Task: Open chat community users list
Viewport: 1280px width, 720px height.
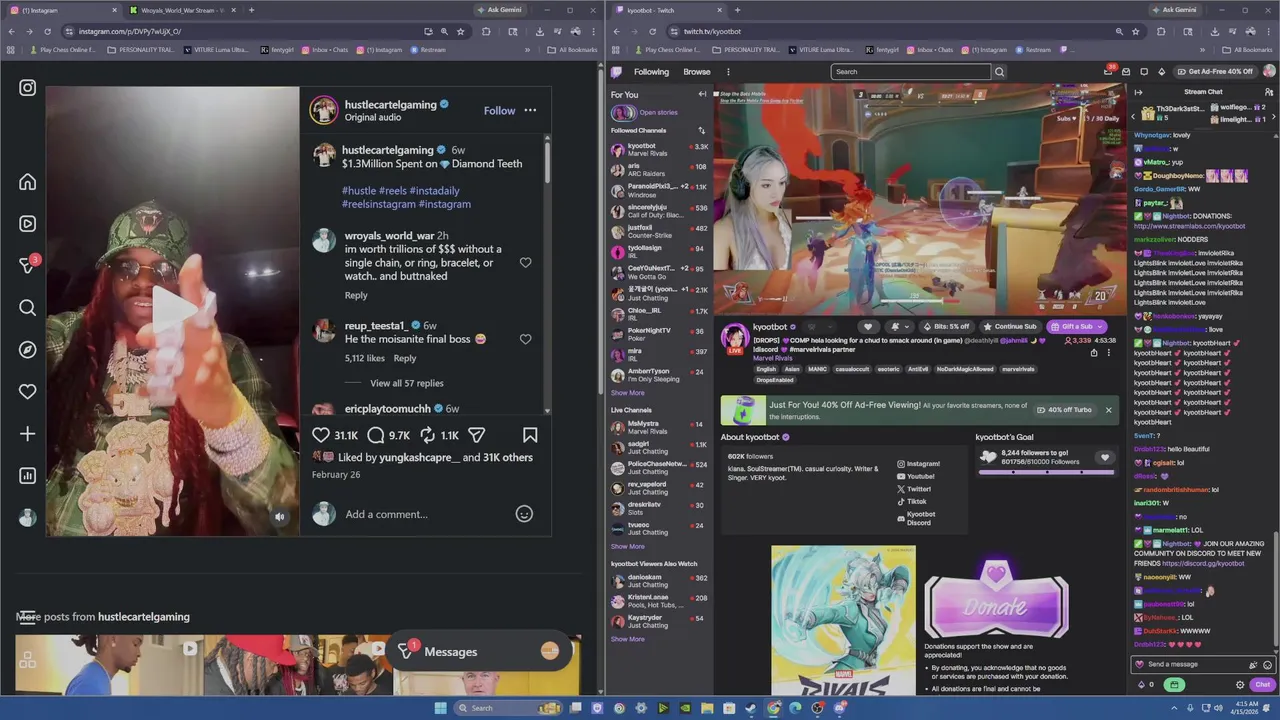Action: (x=1269, y=92)
